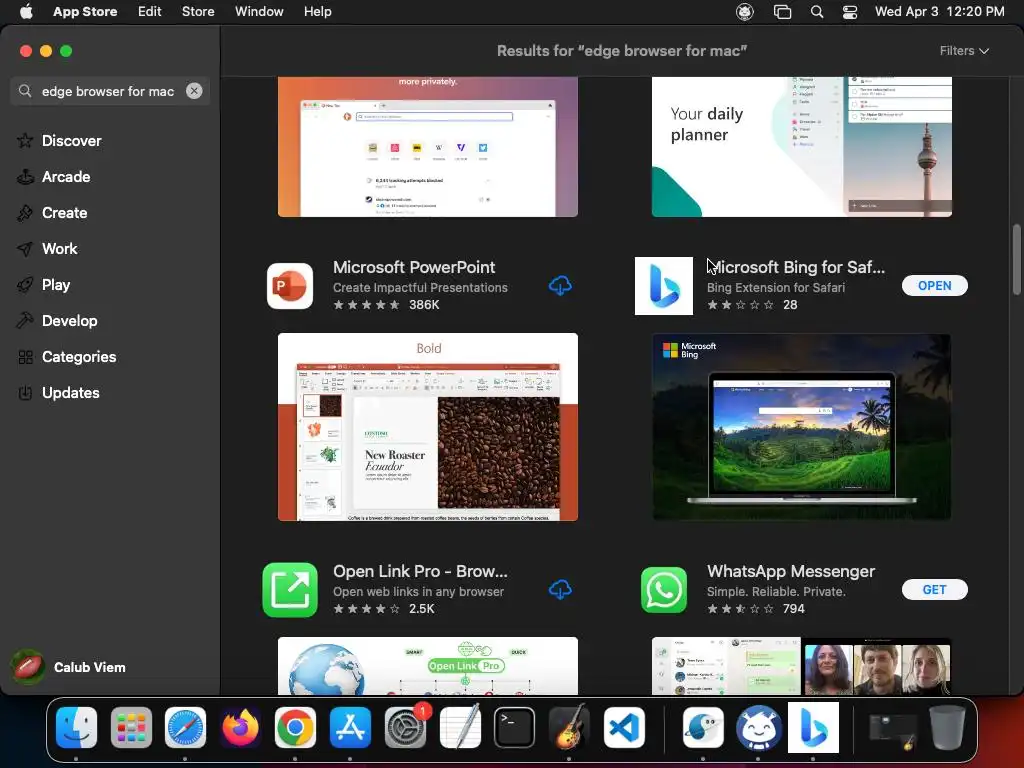This screenshot has width=1024, height=768.
Task: Clear the search field with the X icon
Action: pyautogui.click(x=194, y=91)
